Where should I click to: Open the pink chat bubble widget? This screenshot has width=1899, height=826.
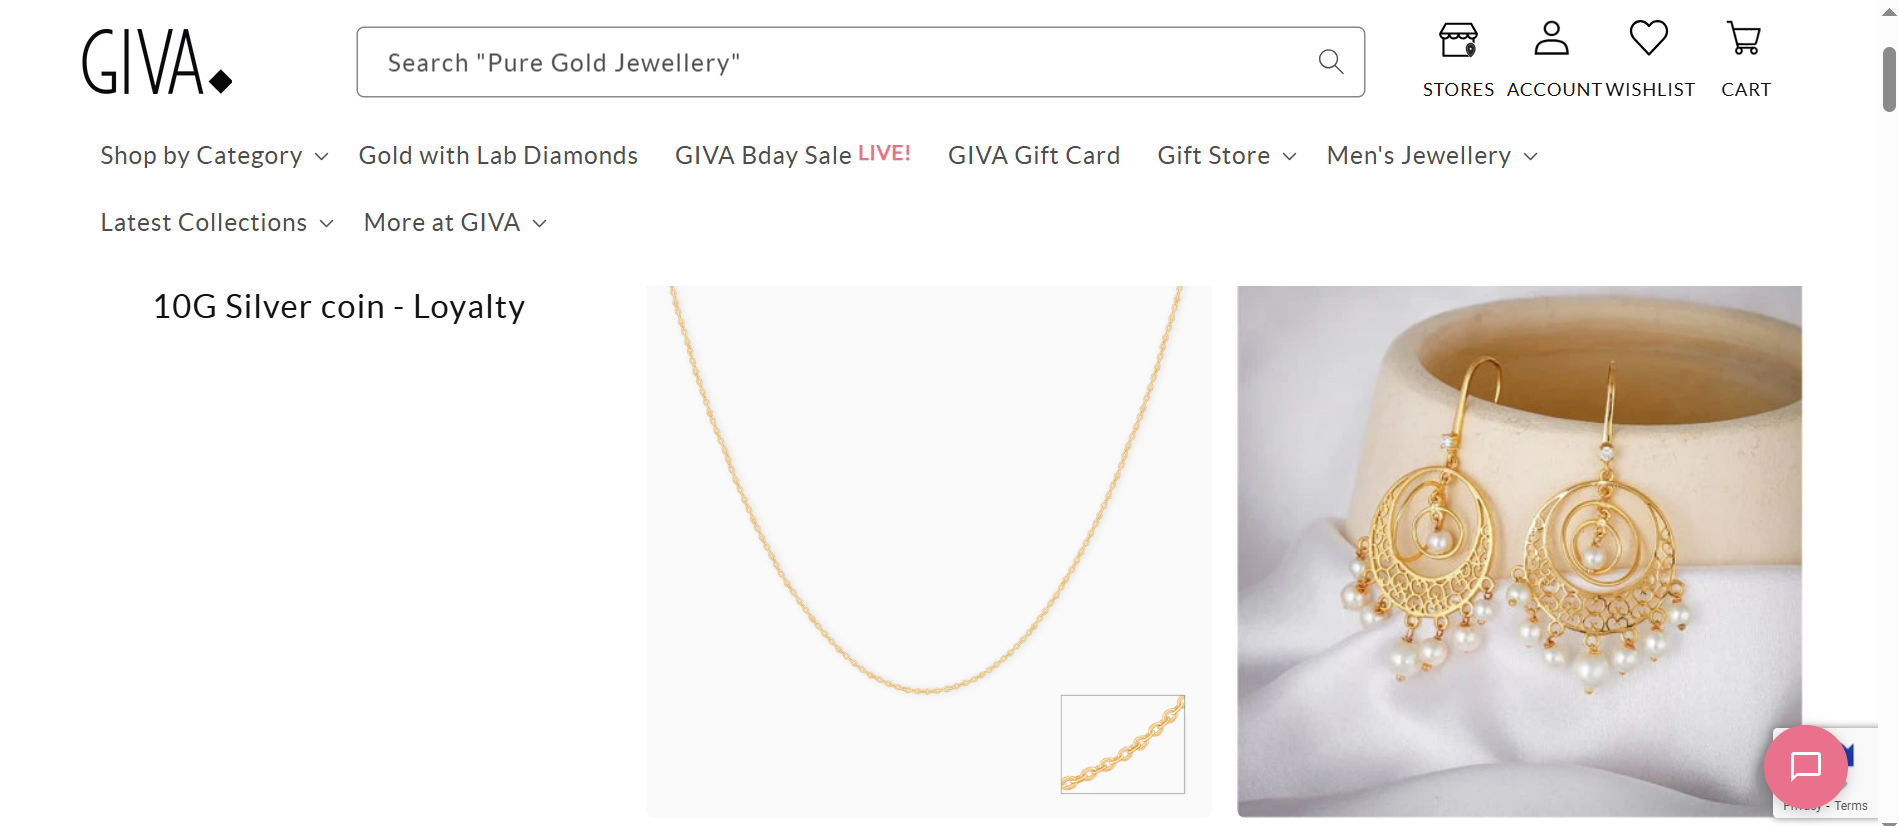tap(1805, 767)
